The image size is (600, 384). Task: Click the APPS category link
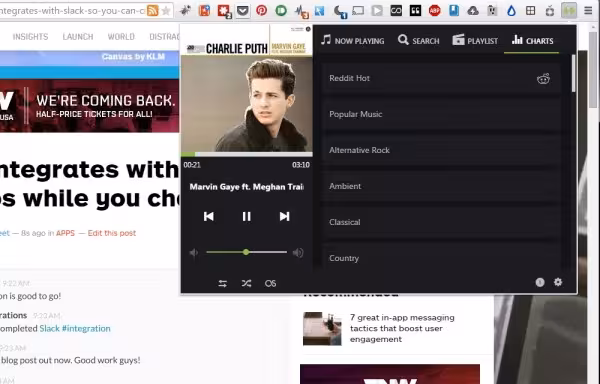point(65,233)
